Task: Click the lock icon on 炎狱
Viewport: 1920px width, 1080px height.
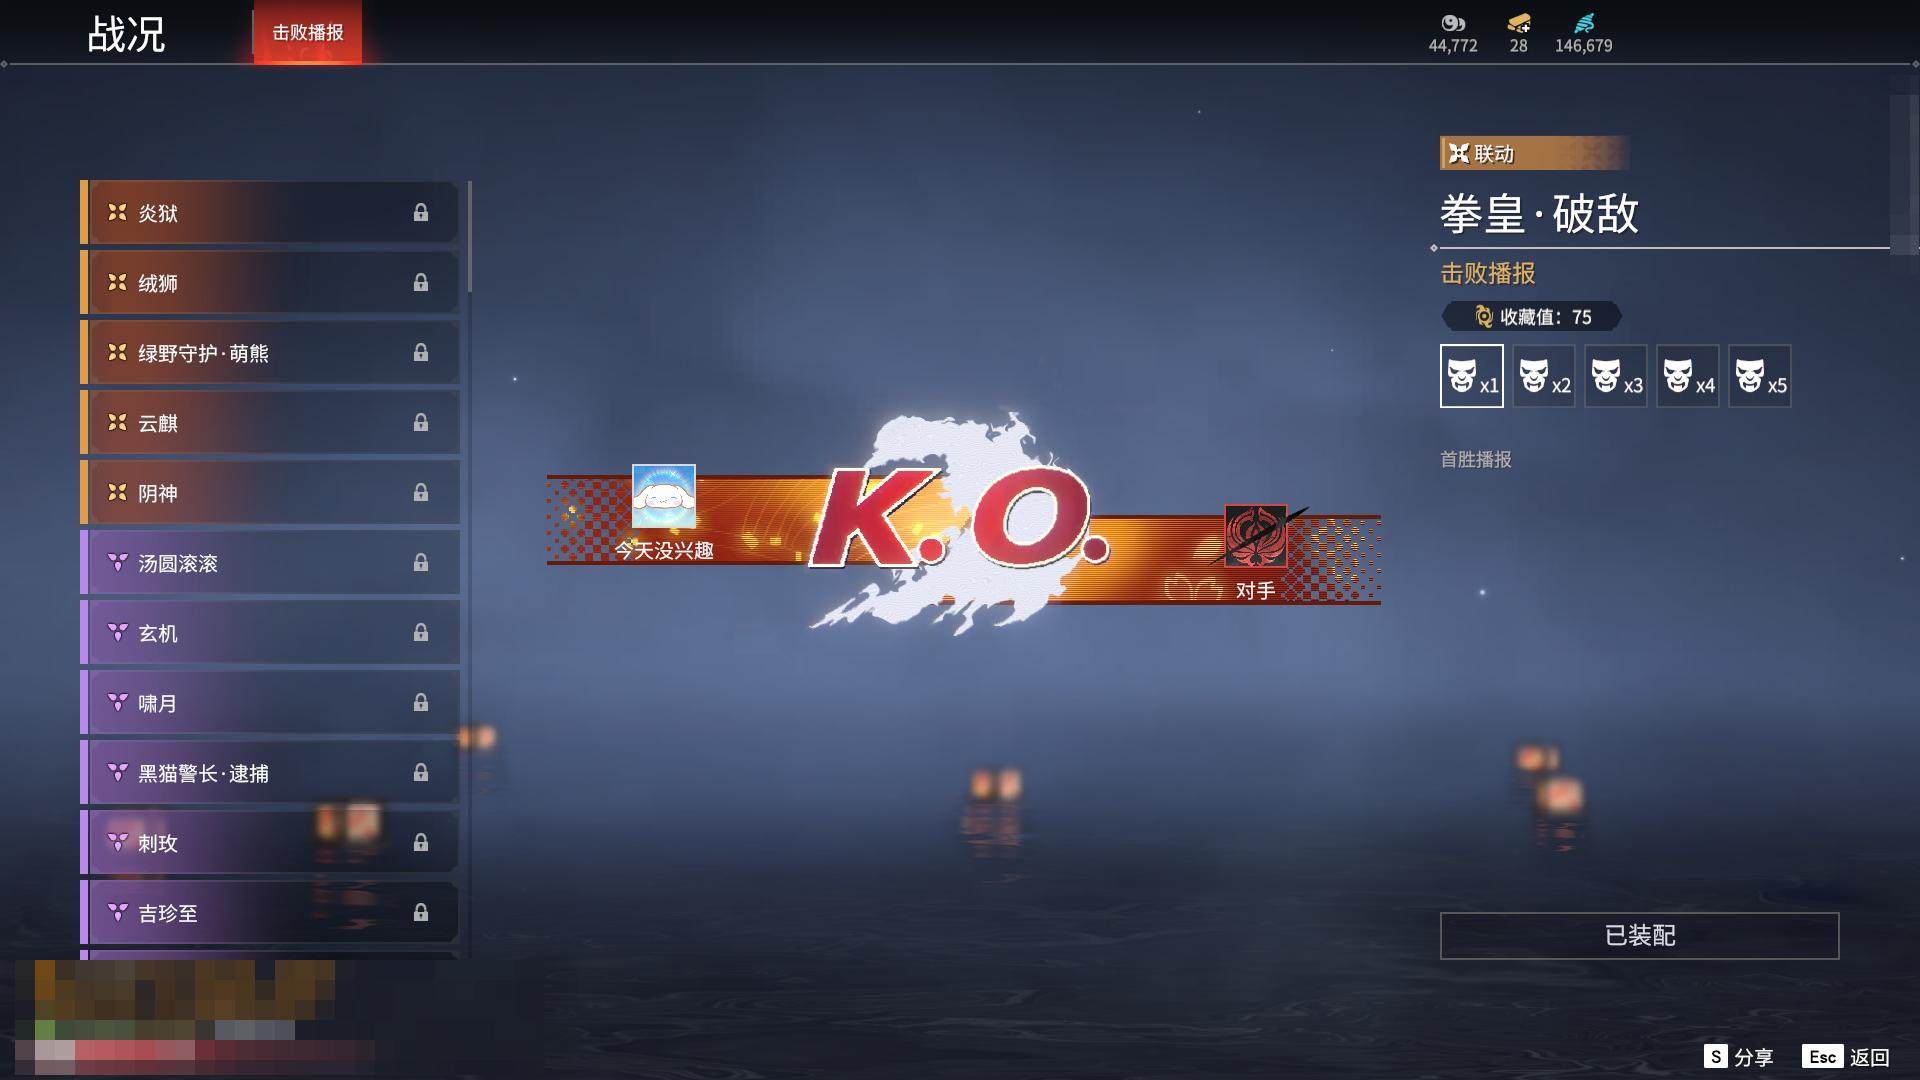Action: [421, 213]
